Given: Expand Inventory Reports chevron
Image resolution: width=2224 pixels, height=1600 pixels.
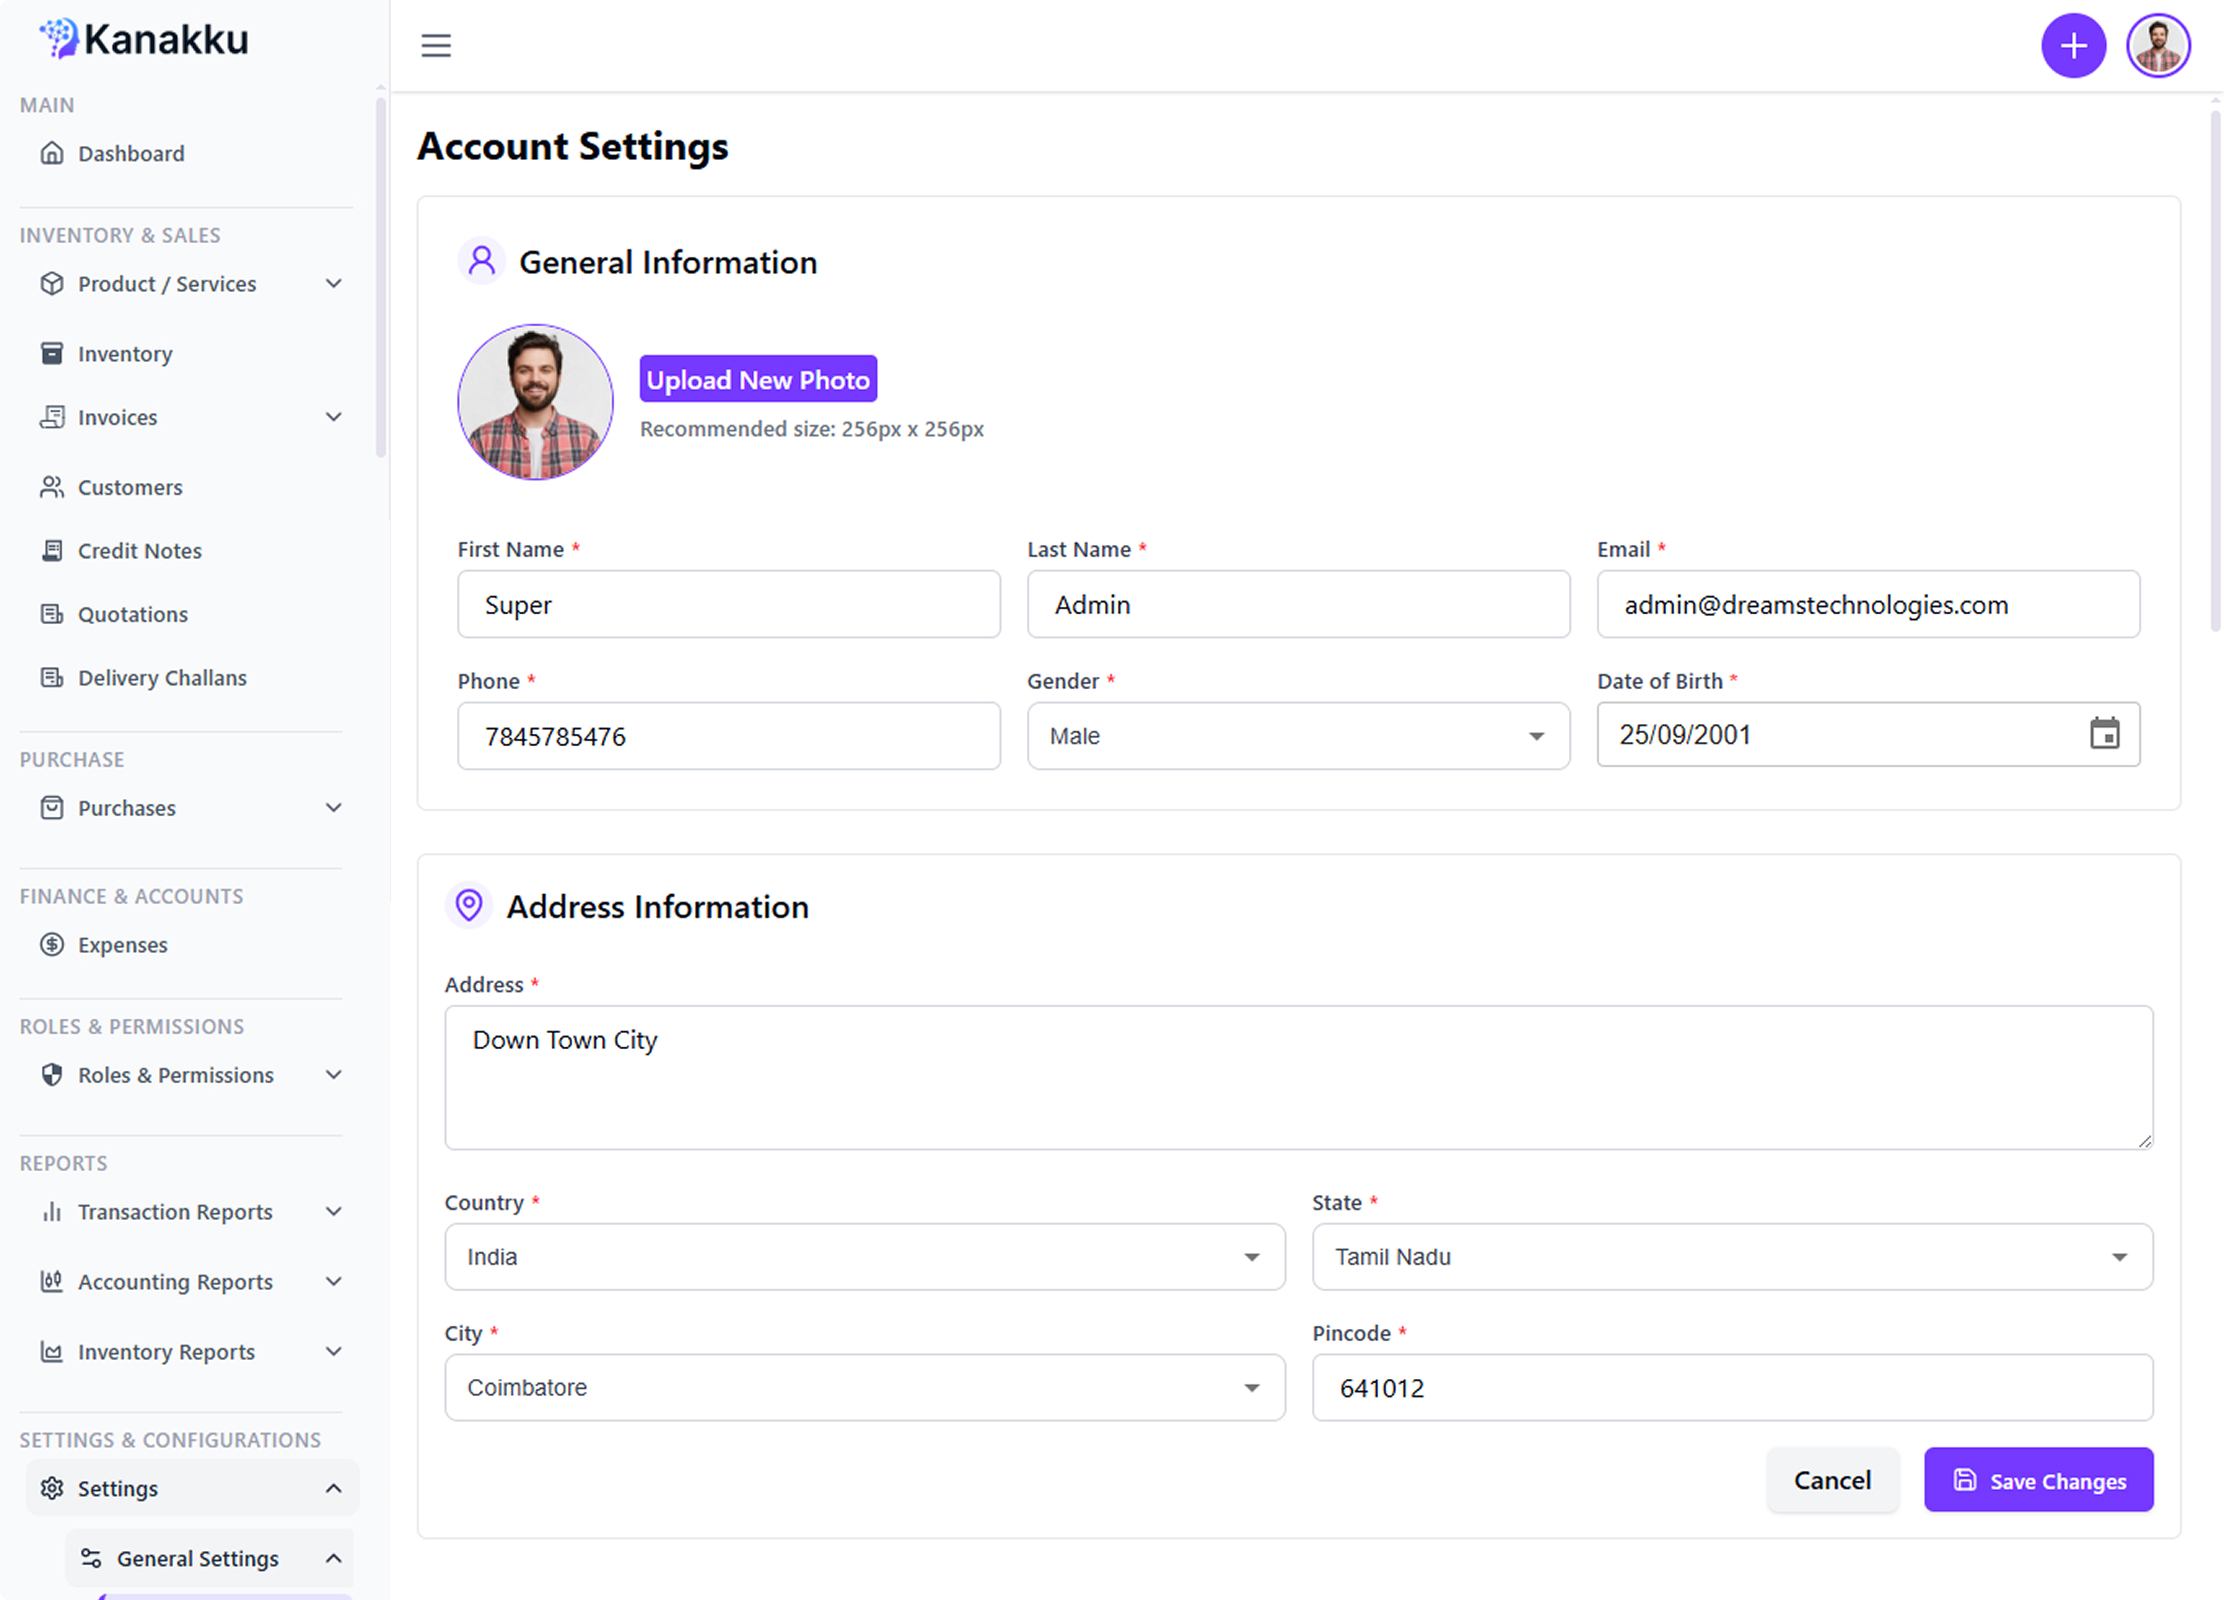Looking at the screenshot, I should coord(334,1351).
